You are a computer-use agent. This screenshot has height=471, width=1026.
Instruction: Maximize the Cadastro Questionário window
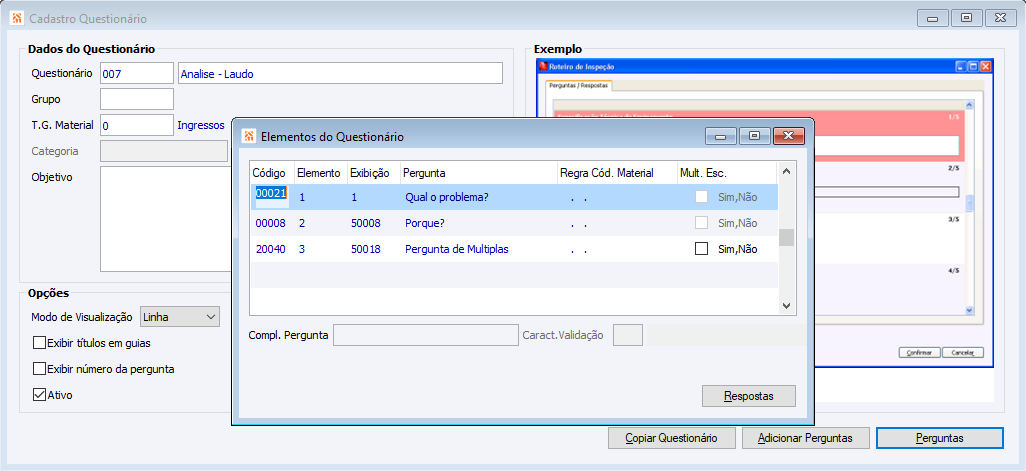(x=966, y=18)
